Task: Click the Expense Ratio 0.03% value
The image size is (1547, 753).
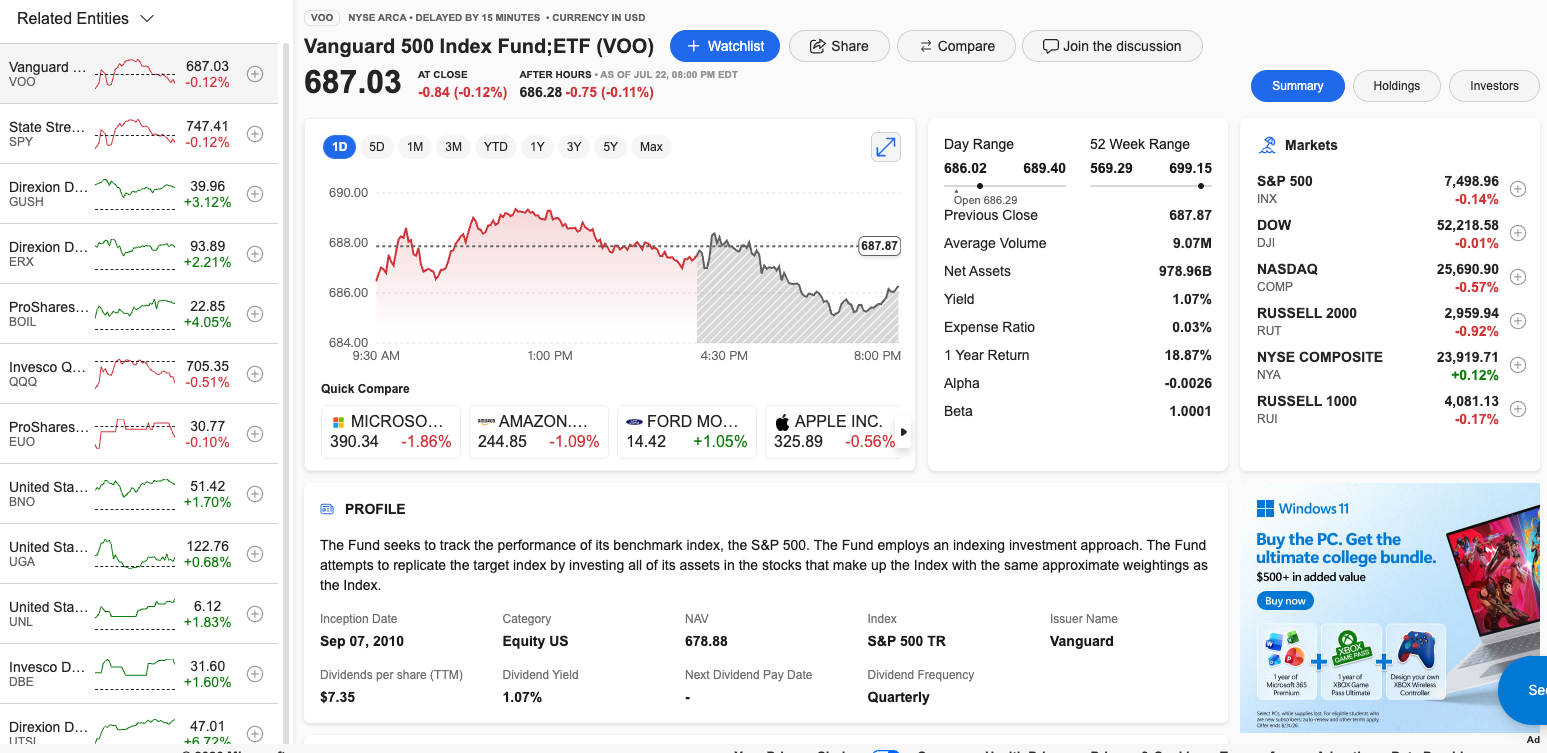Action: click(1192, 327)
